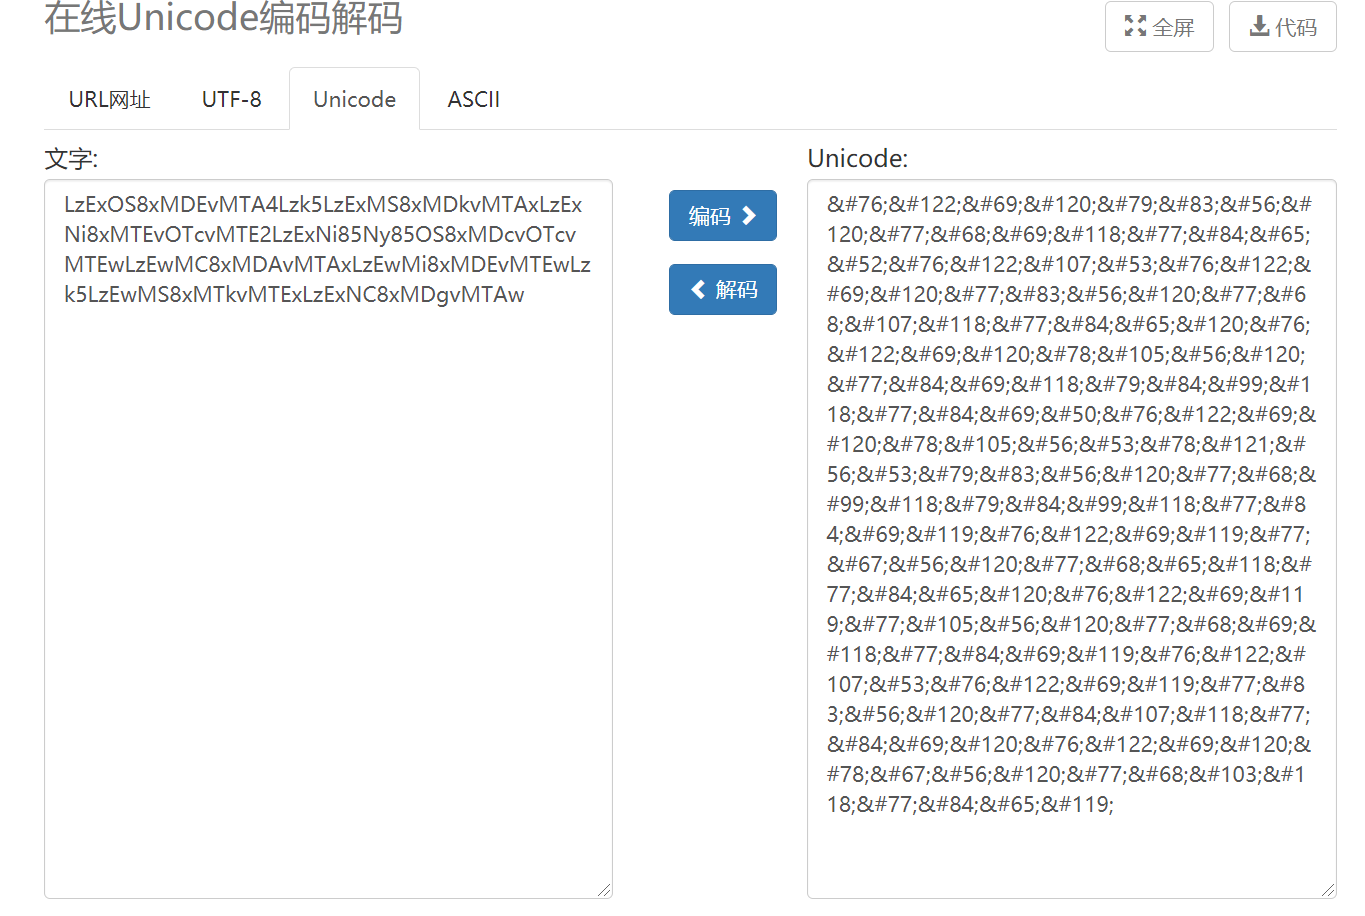
Task: Click the 全屏 button for fullscreen mode
Action: (x=1158, y=27)
